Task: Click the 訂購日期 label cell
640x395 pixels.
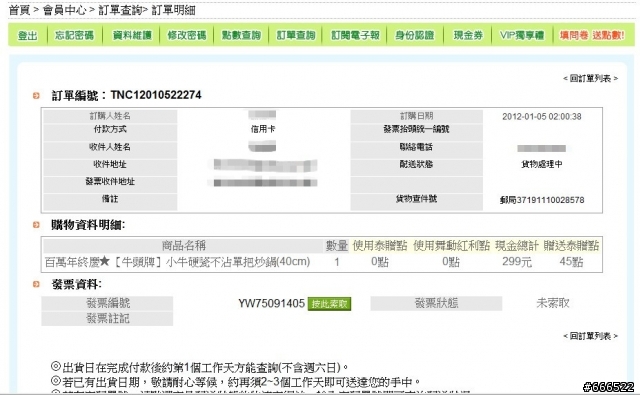Action: click(x=416, y=116)
